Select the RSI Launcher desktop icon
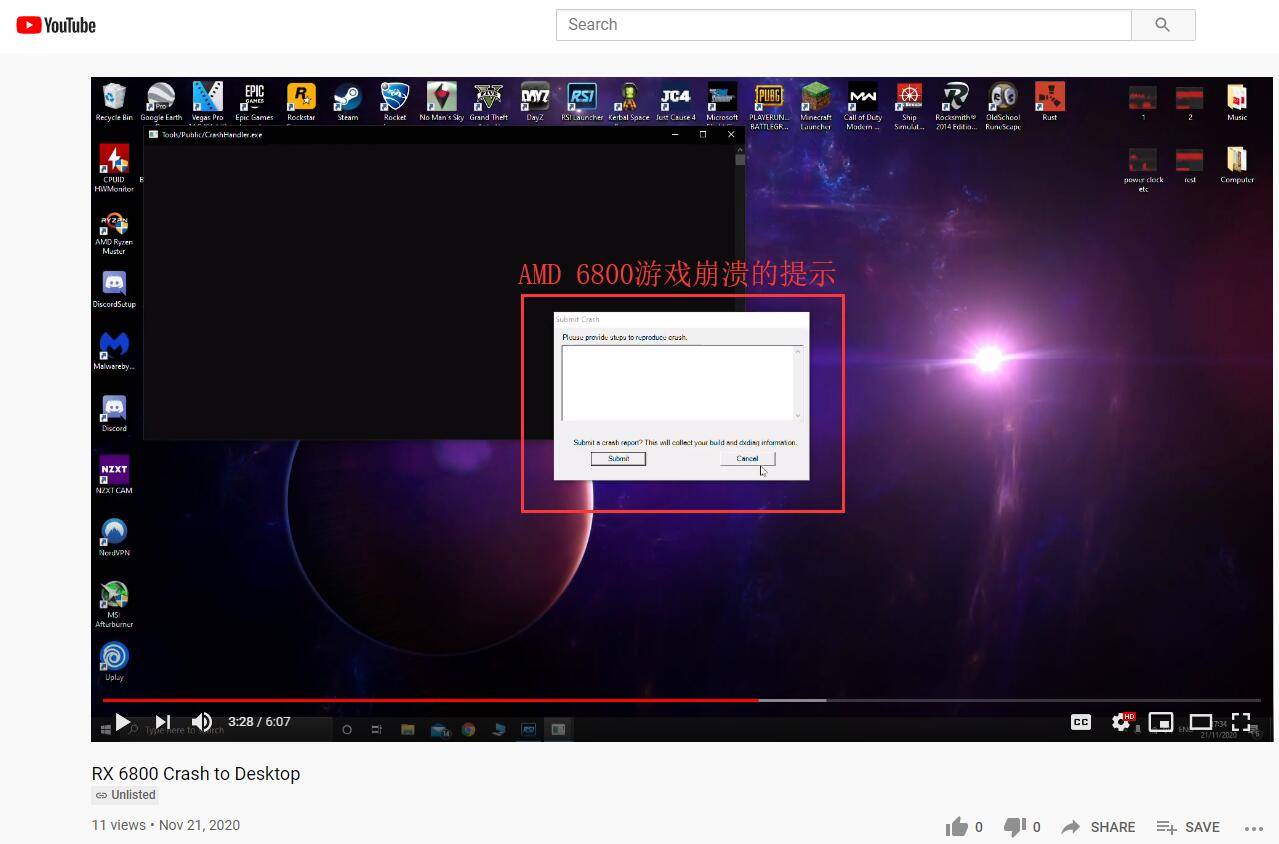This screenshot has height=844, width=1279. (582, 102)
